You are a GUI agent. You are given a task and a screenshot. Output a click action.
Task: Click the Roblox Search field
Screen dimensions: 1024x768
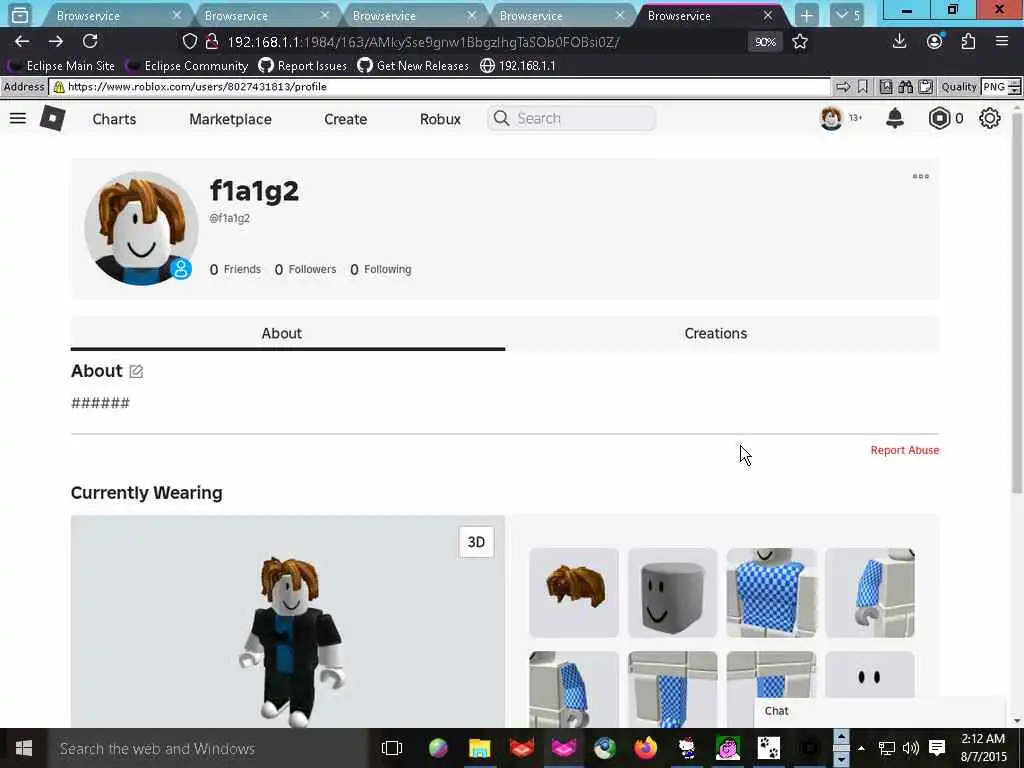571,118
